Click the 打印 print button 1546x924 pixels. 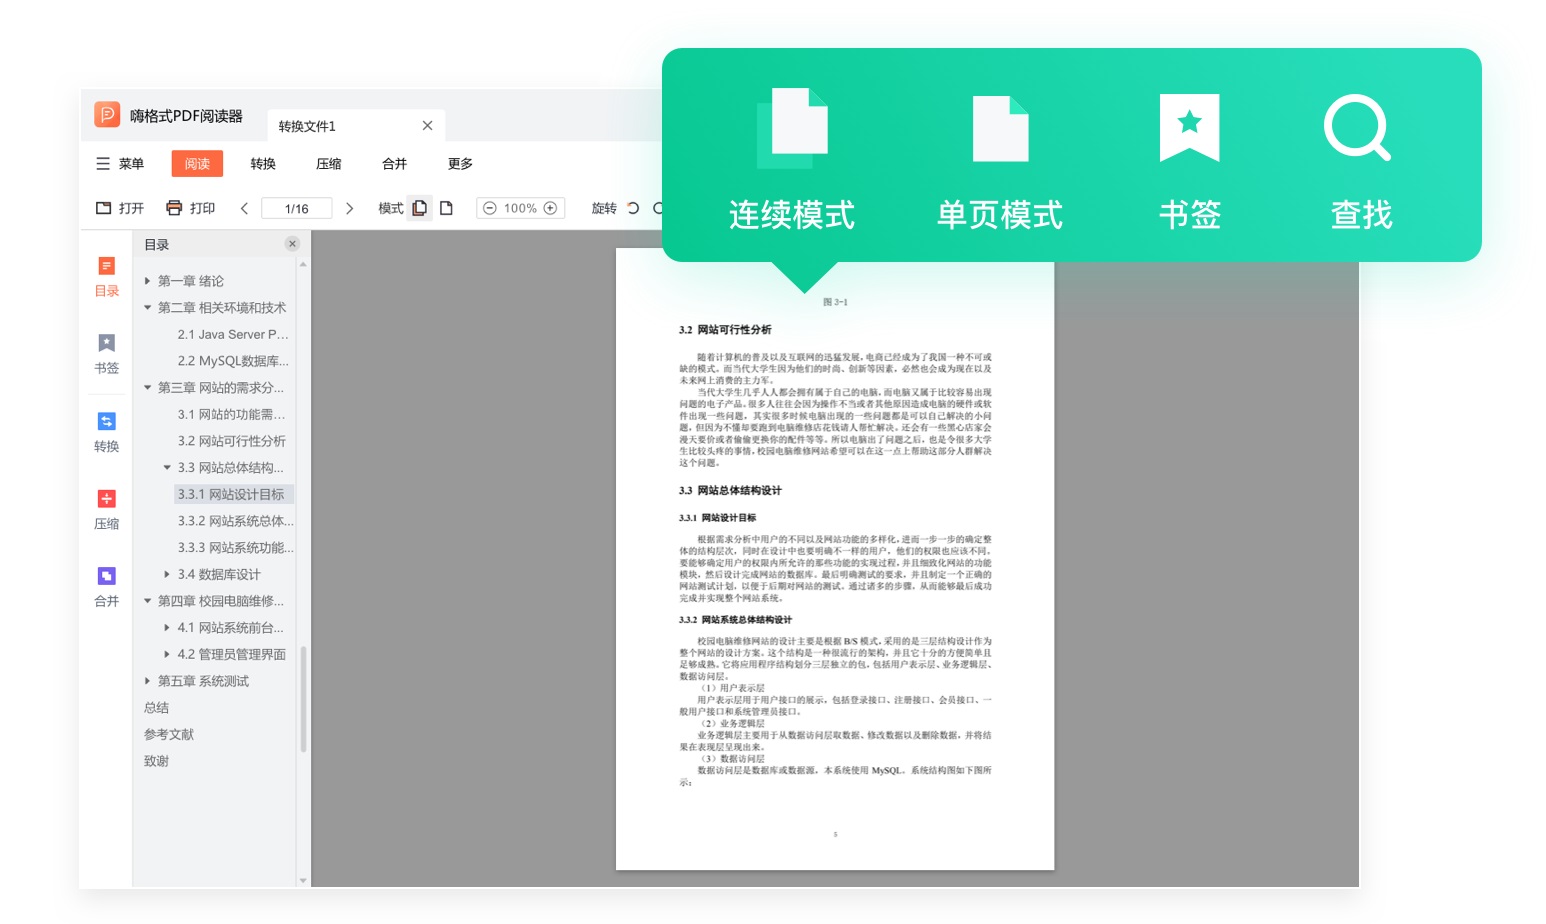coord(189,208)
